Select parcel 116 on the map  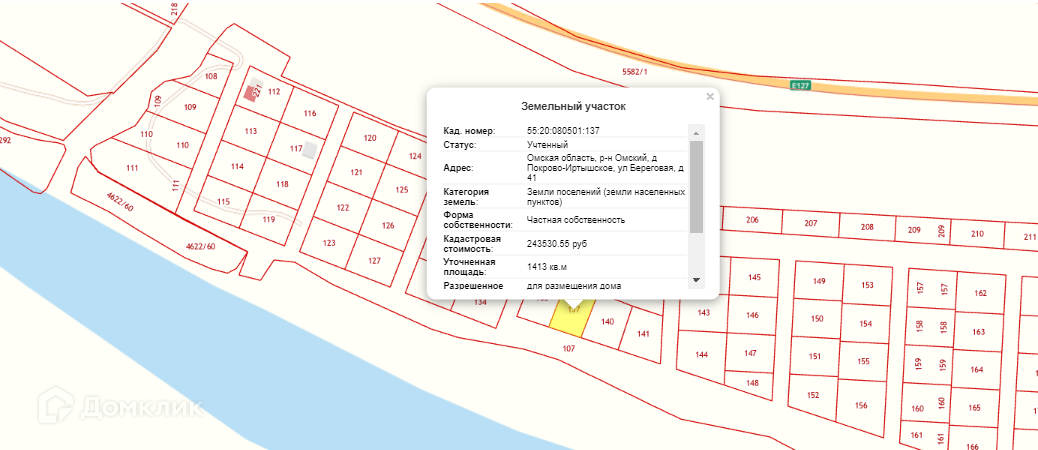point(310,113)
